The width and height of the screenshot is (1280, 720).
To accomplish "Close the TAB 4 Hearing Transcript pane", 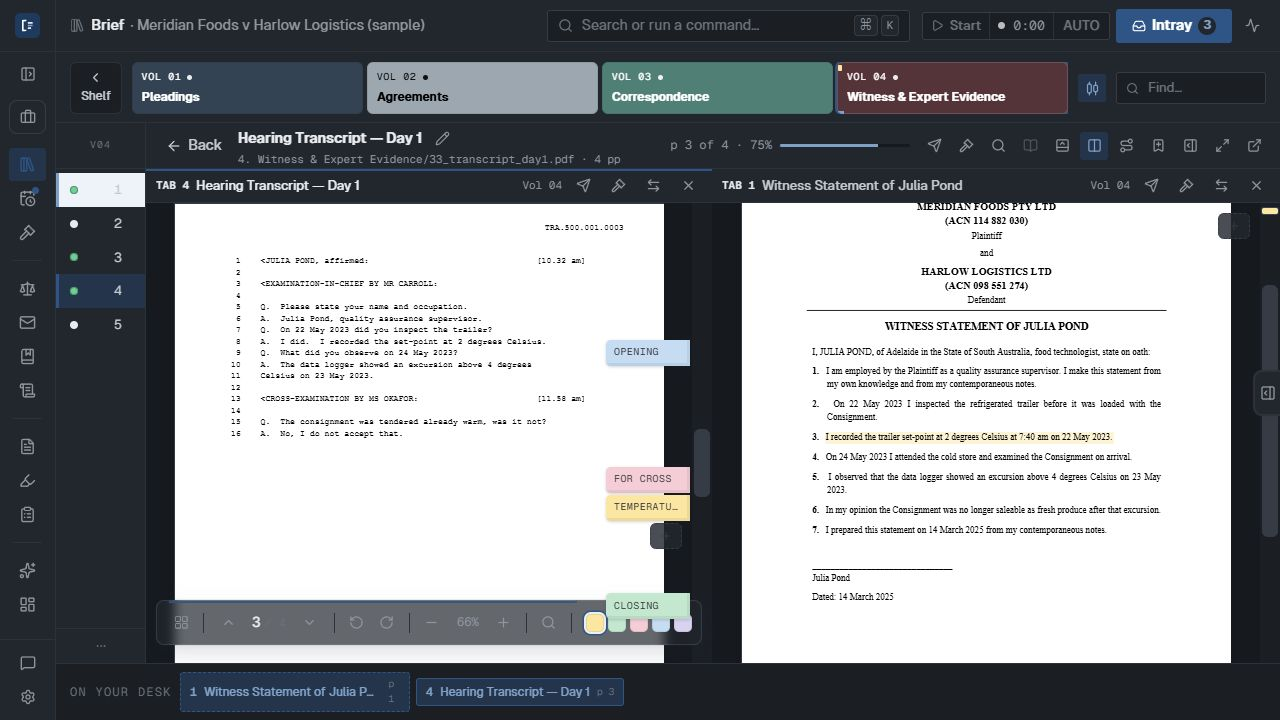I will 688,185.
